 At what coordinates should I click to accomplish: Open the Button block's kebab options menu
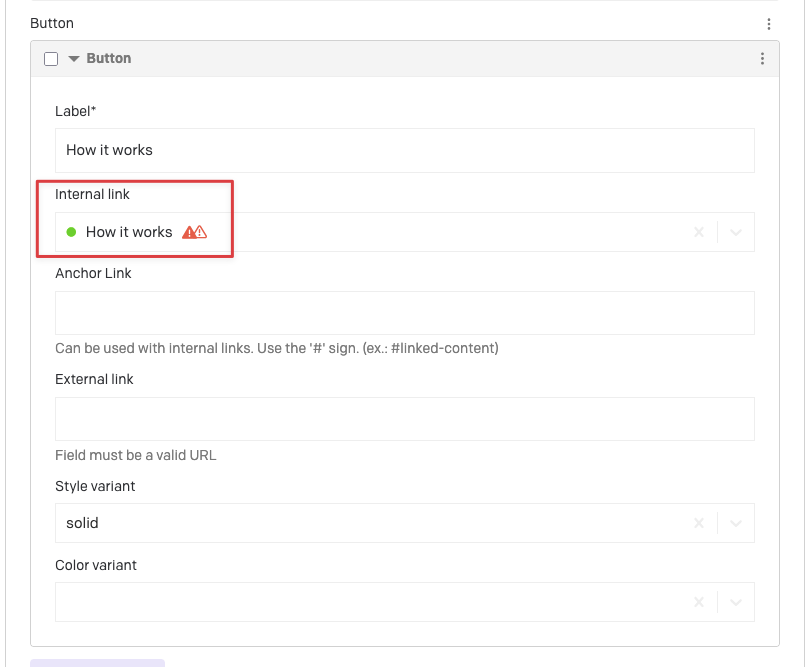[762, 59]
